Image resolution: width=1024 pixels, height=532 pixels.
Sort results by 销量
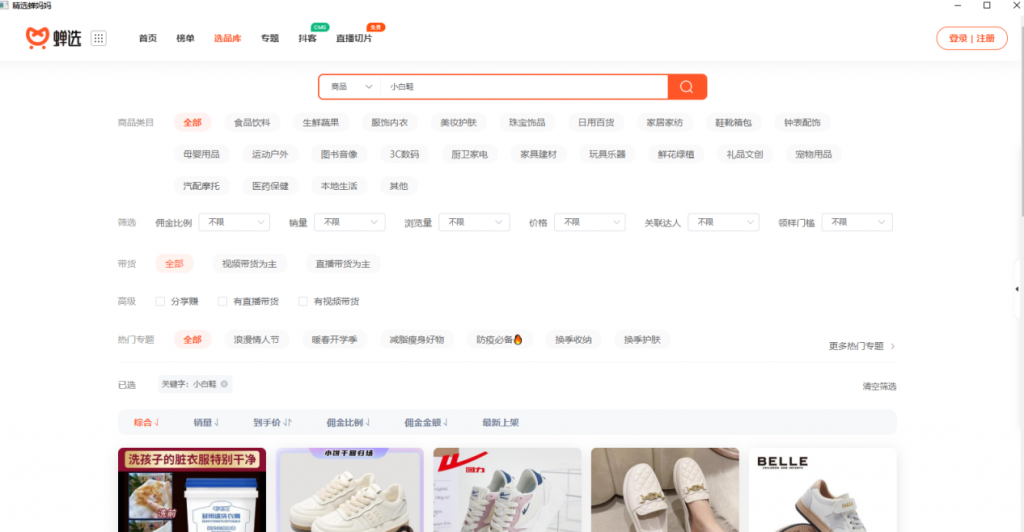click(206, 422)
